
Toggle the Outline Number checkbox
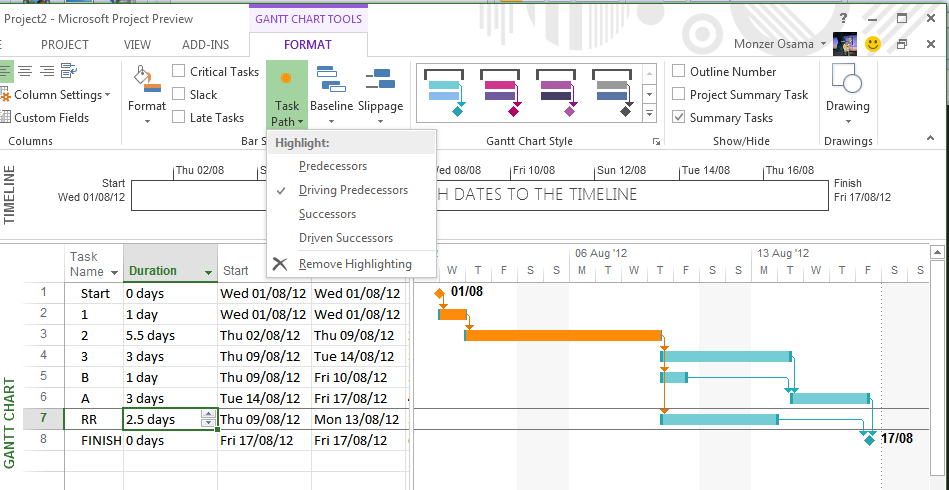pyautogui.click(x=679, y=71)
